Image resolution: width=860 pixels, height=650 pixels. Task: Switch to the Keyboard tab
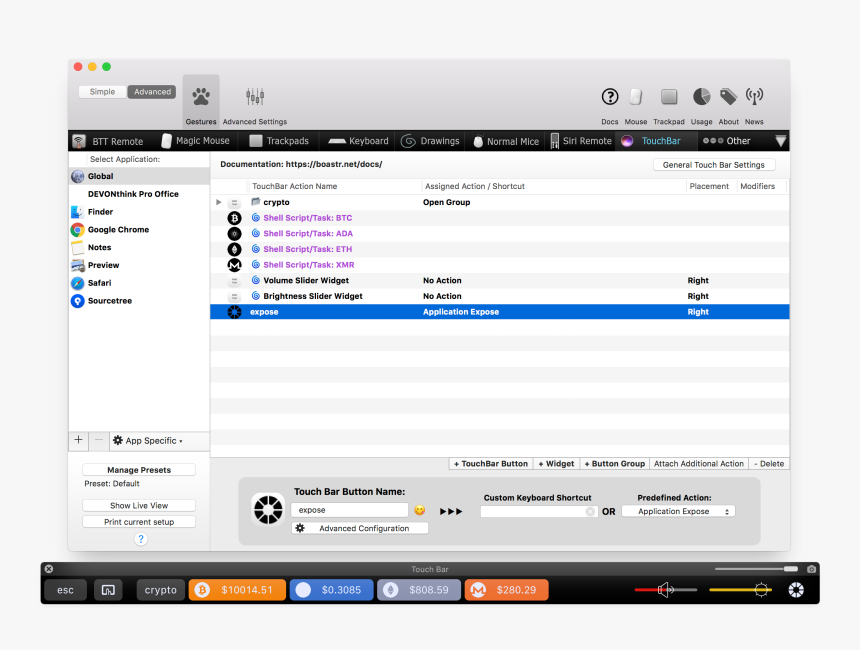point(357,141)
